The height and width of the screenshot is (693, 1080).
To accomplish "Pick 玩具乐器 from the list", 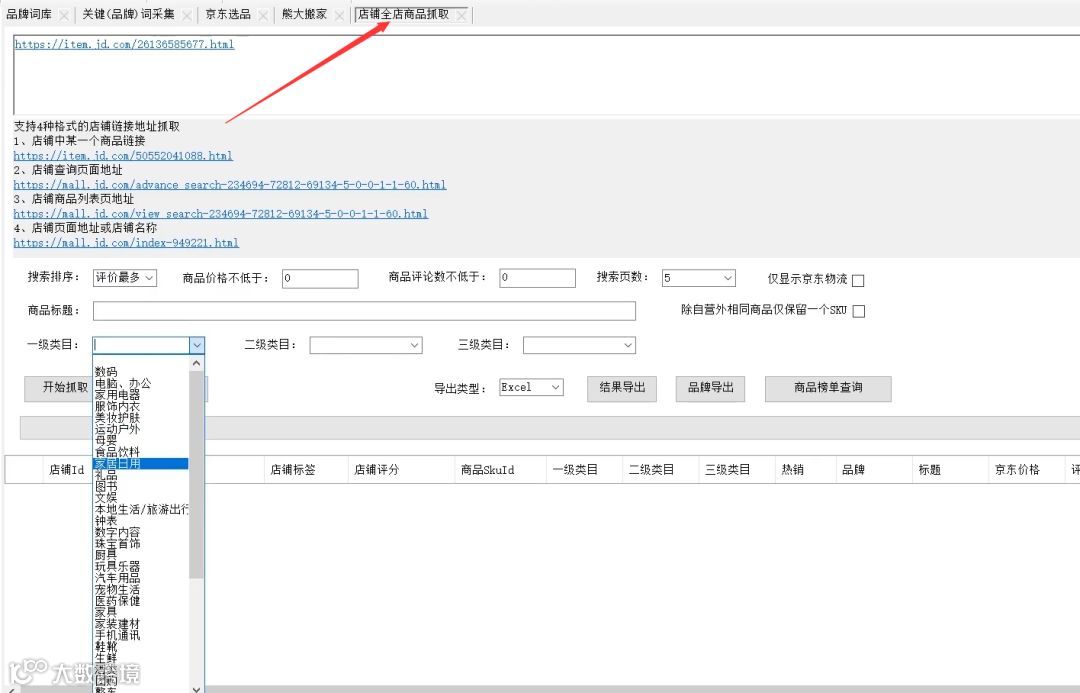I will click(117, 567).
